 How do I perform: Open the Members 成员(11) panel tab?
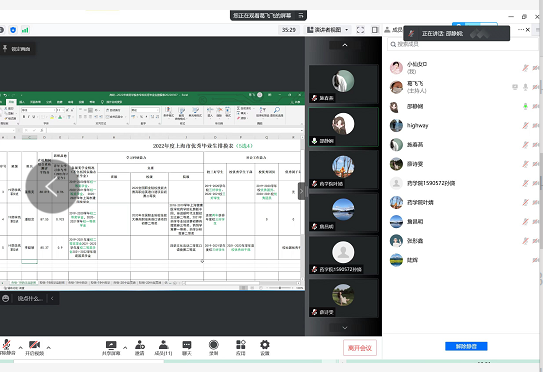(163, 348)
